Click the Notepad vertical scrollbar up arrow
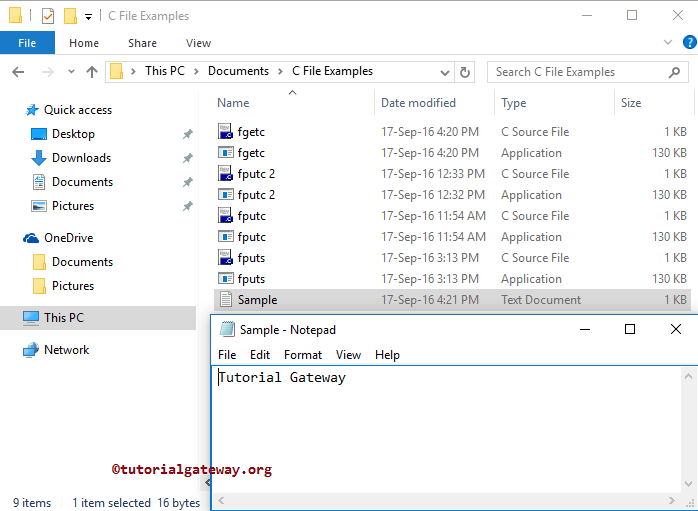This screenshot has height=511, width=698. click(688, 377)
